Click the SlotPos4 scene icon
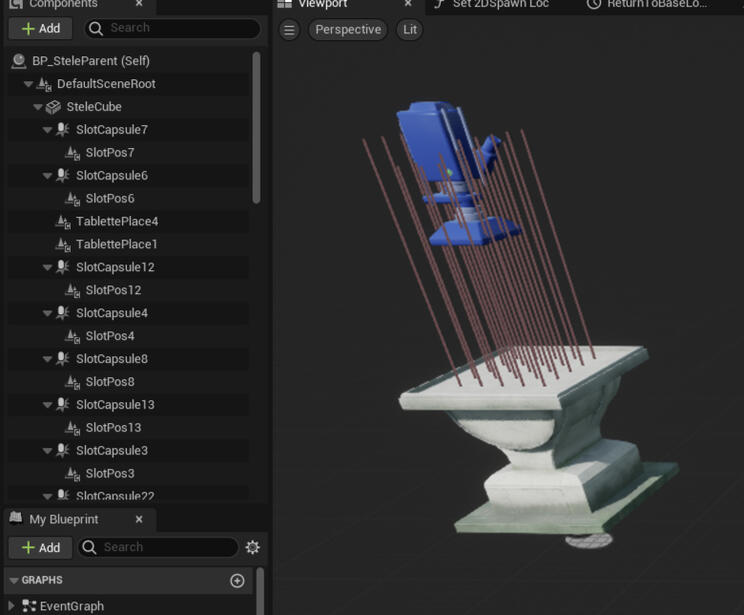Screen dimensions: 744x615 (72, 336)
